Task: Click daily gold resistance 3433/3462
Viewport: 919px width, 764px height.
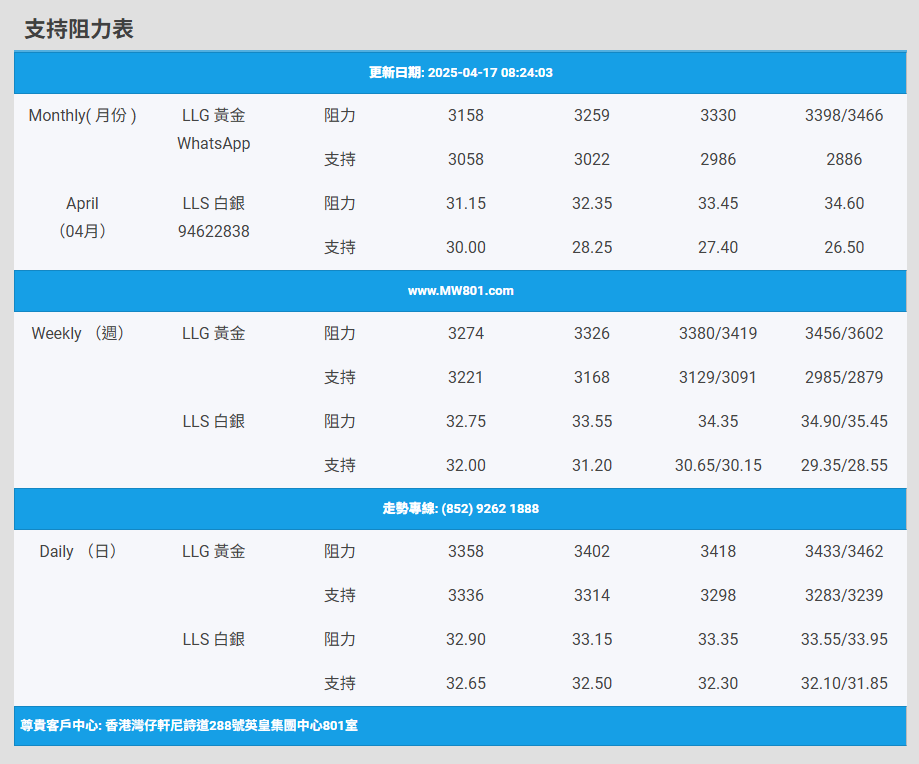Action: click(x=844, y=551)
